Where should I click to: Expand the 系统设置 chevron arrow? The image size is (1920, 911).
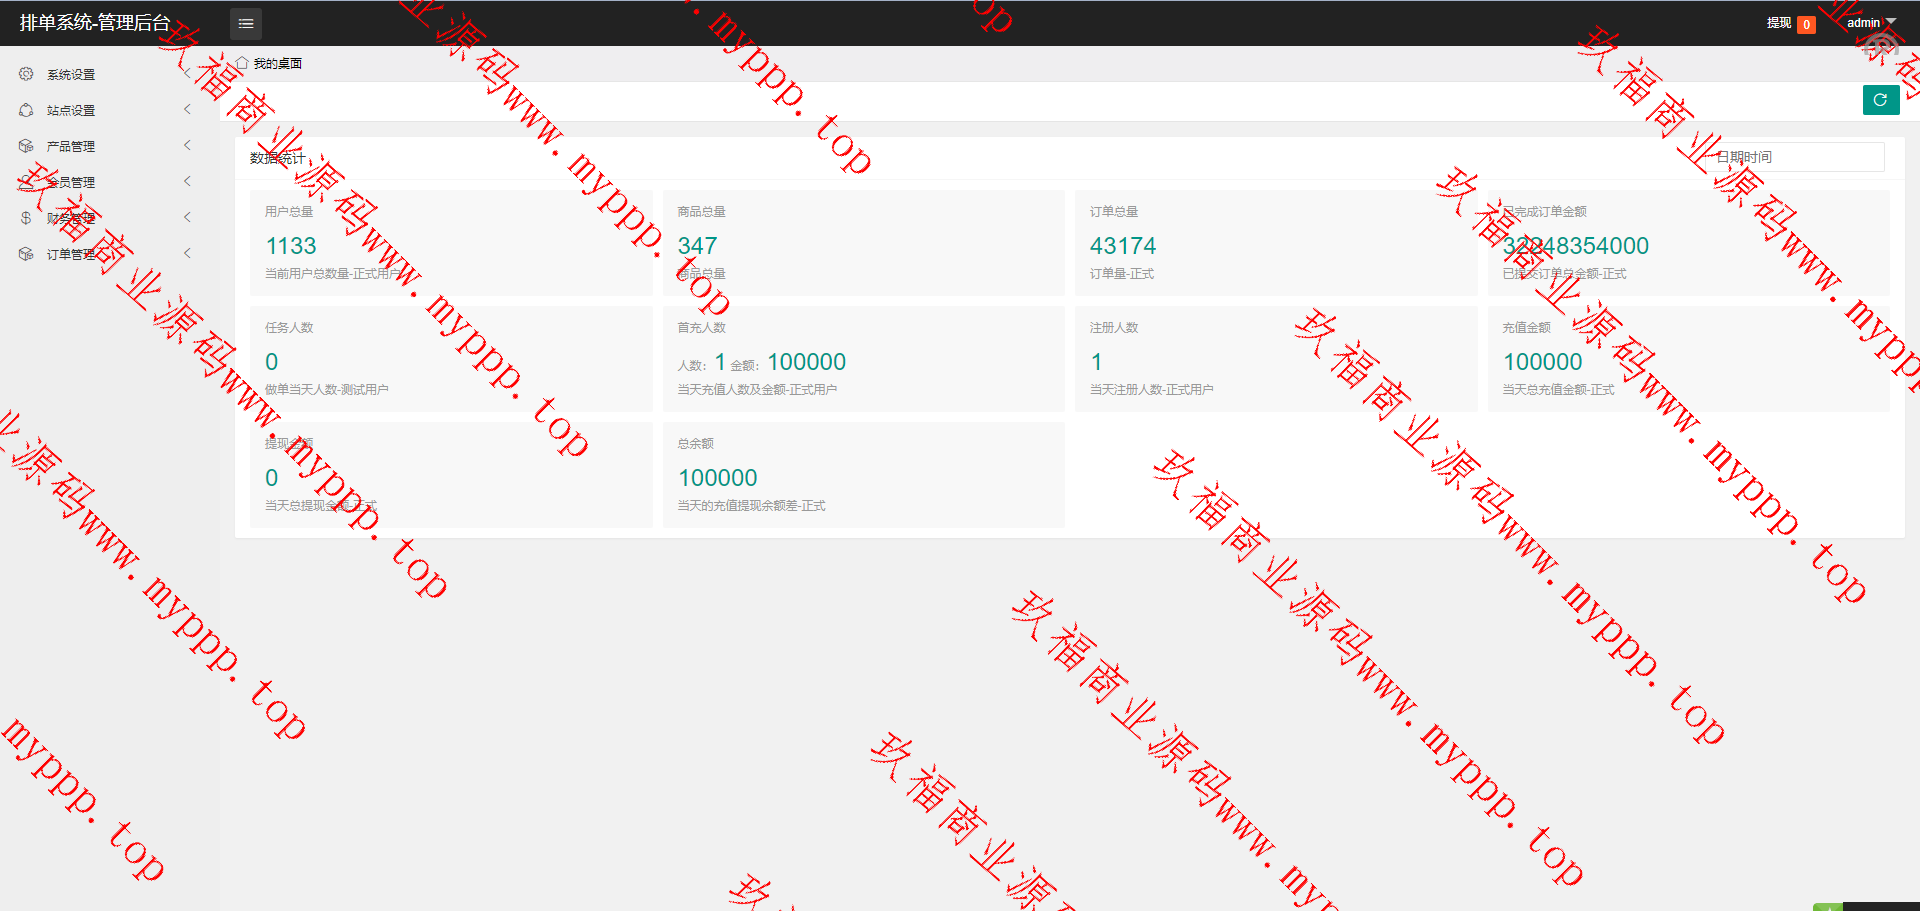[187, 74]
